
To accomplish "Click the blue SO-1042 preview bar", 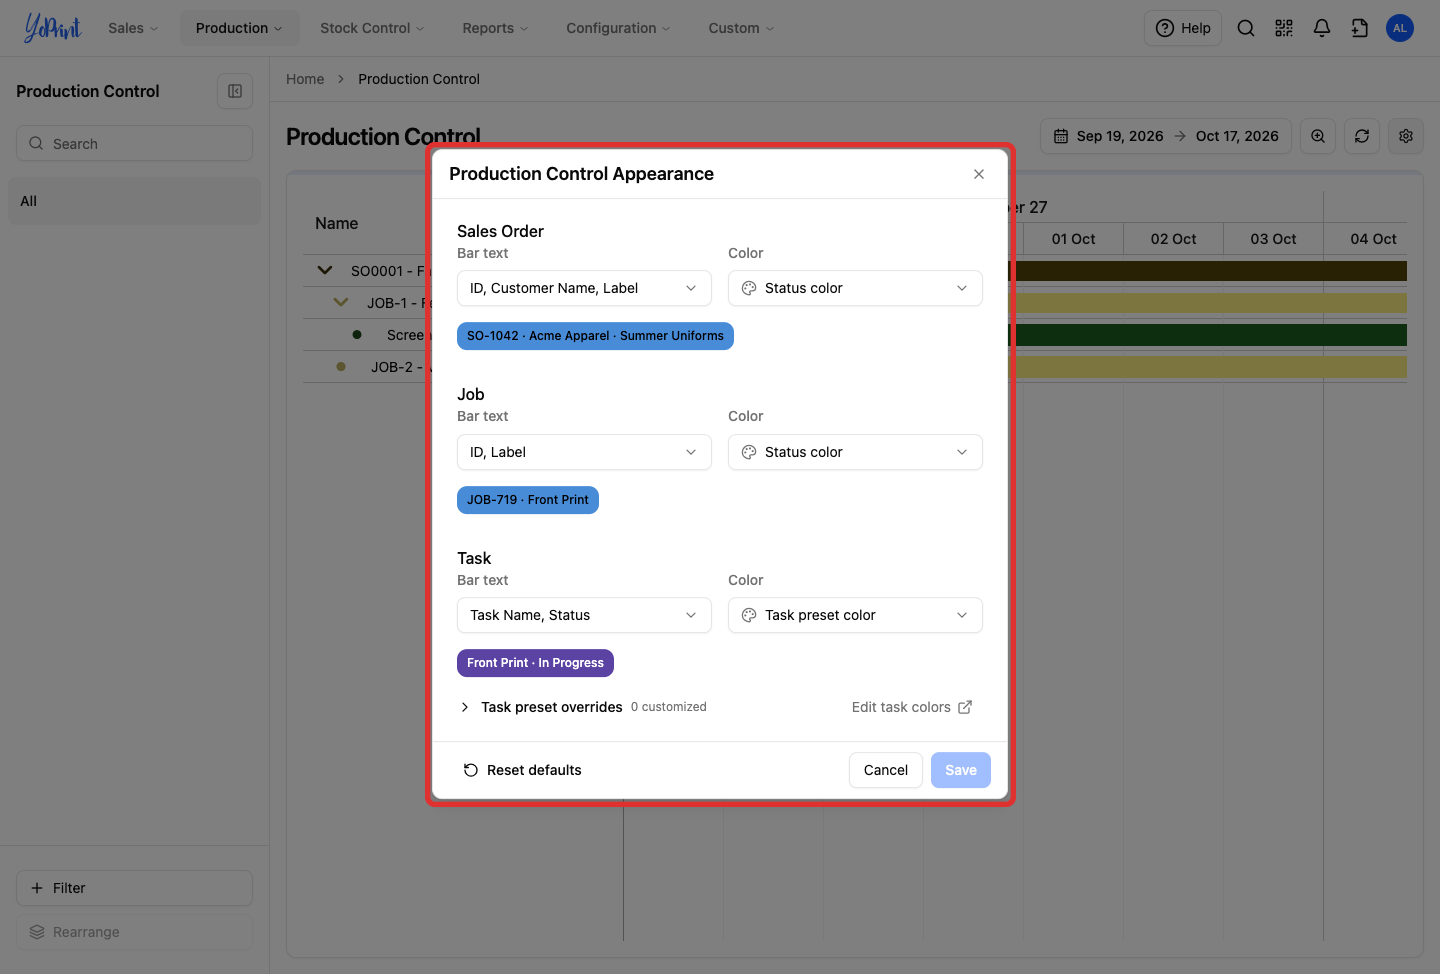I will (x=595, y=336).
